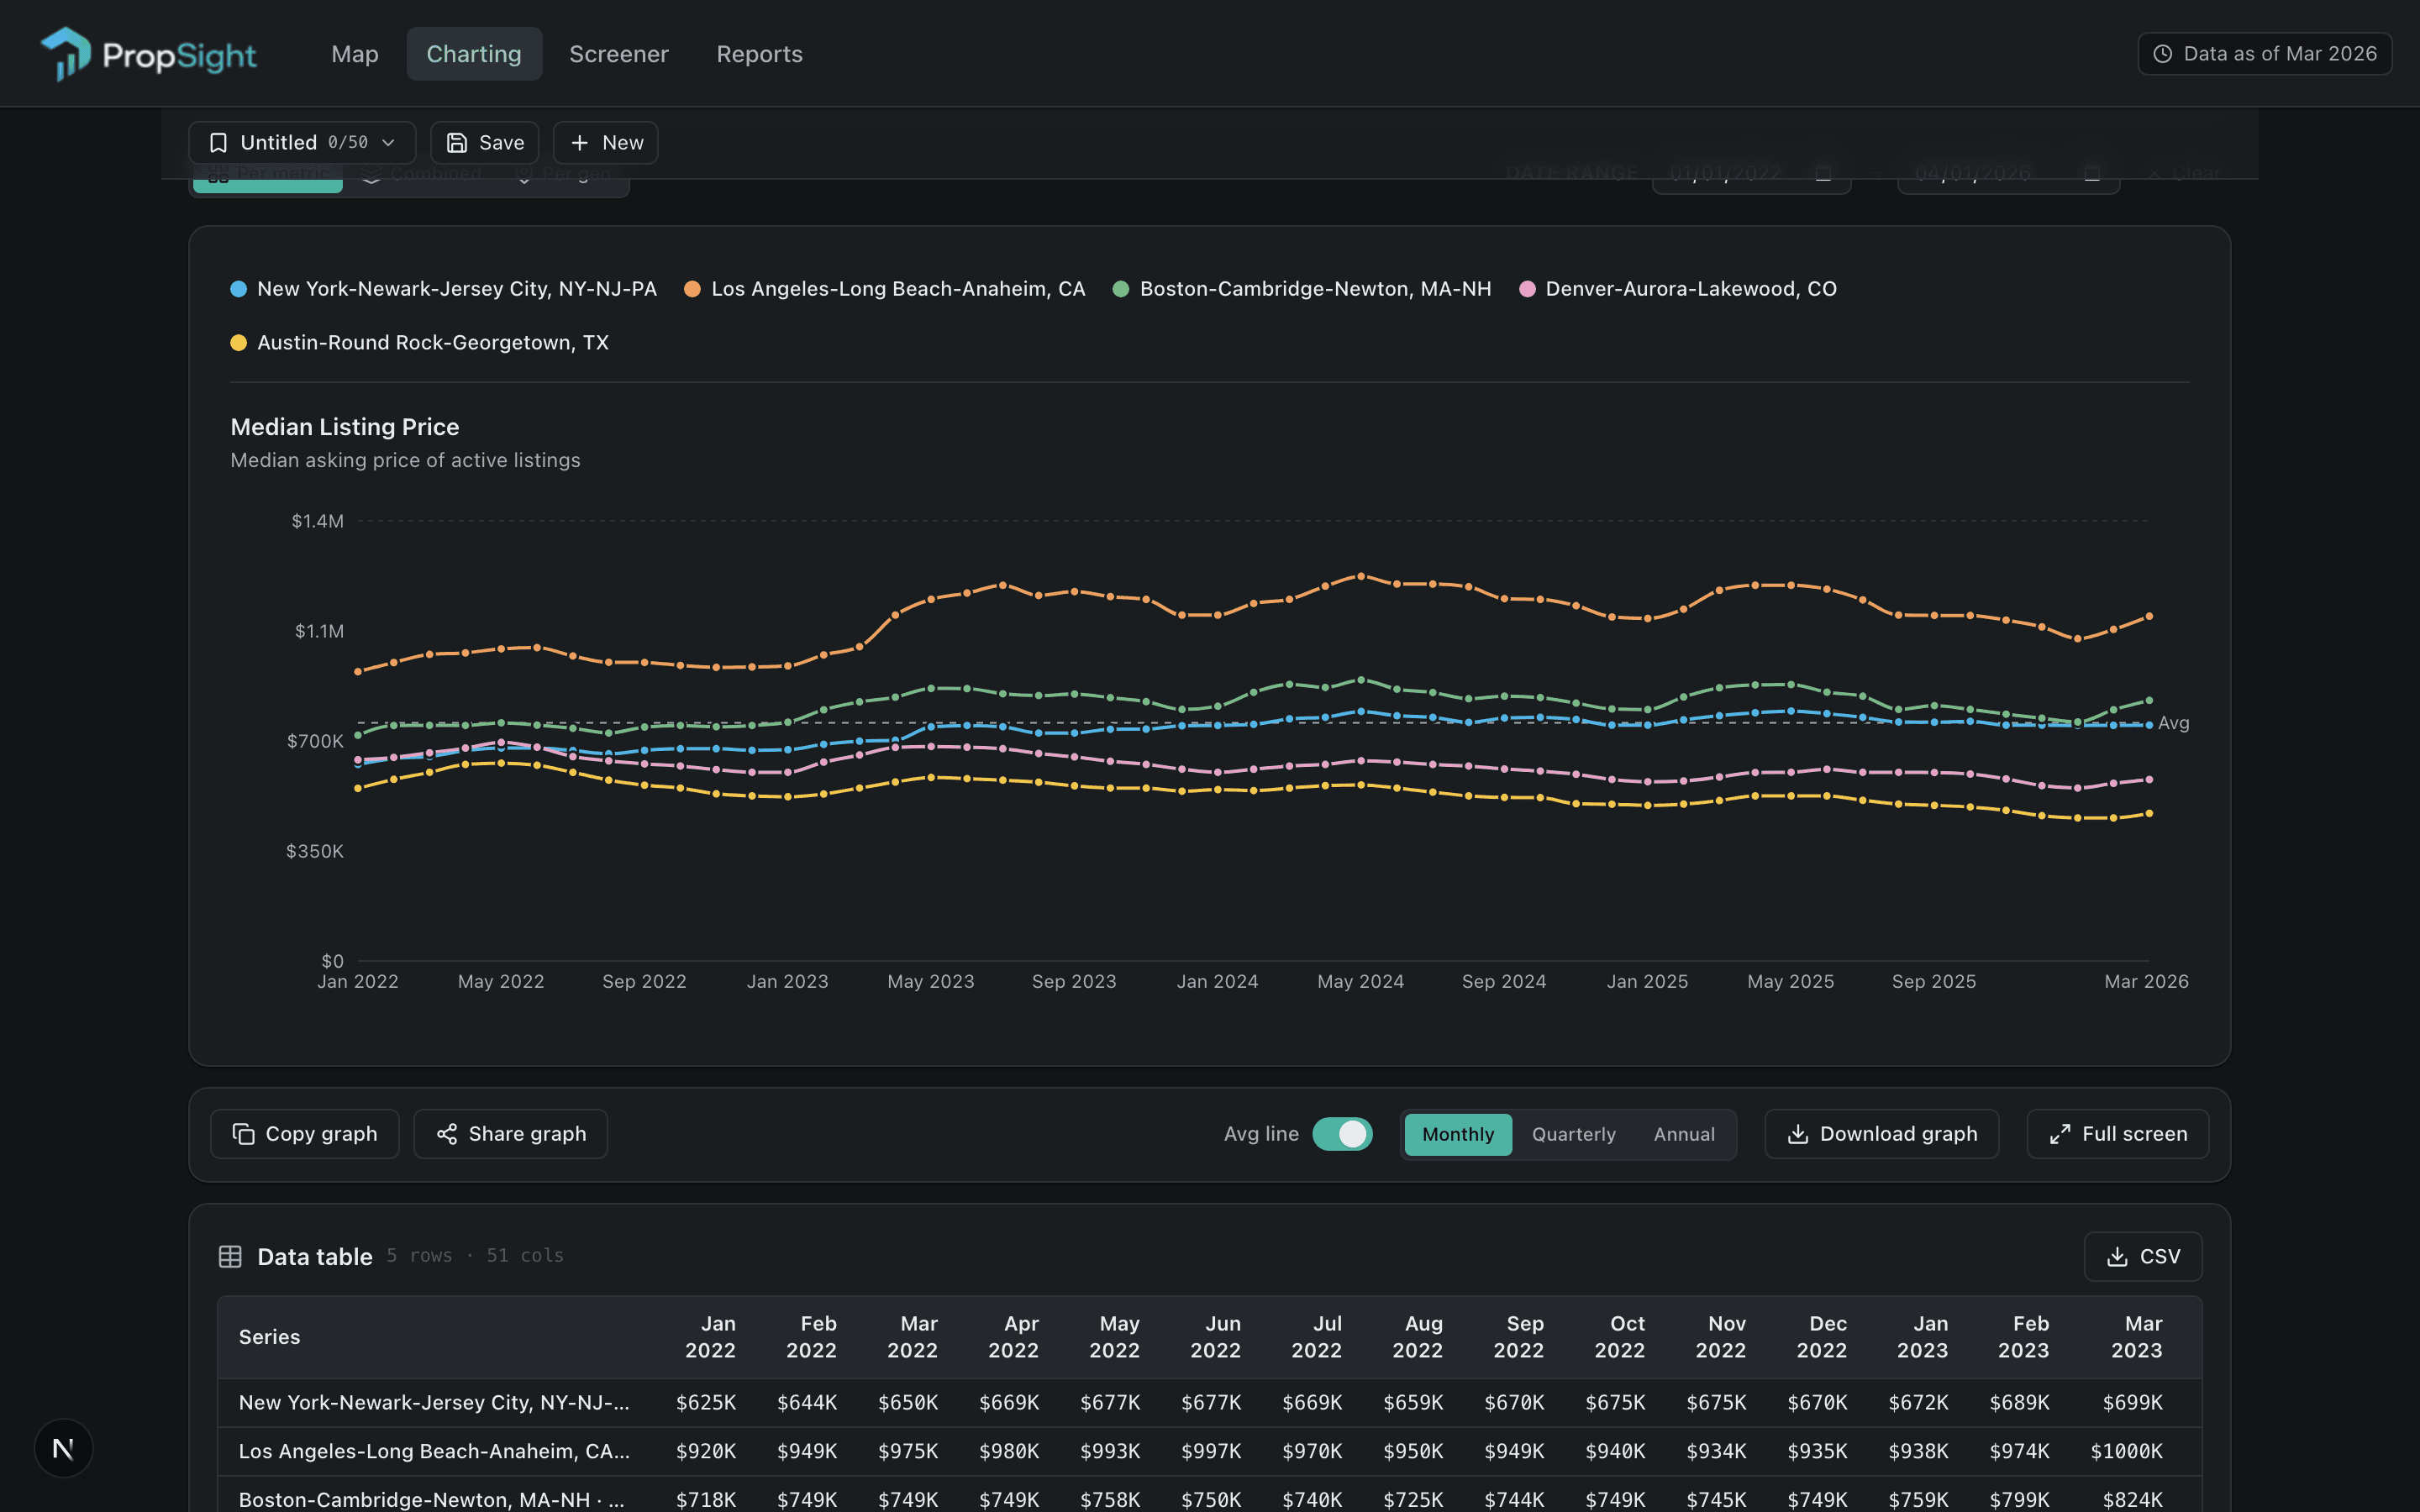Viewport: 2420px width, 1512px height.
Task: Select the New York-Newark-Jersey City table row
Action: (x=1209, y=1403)
